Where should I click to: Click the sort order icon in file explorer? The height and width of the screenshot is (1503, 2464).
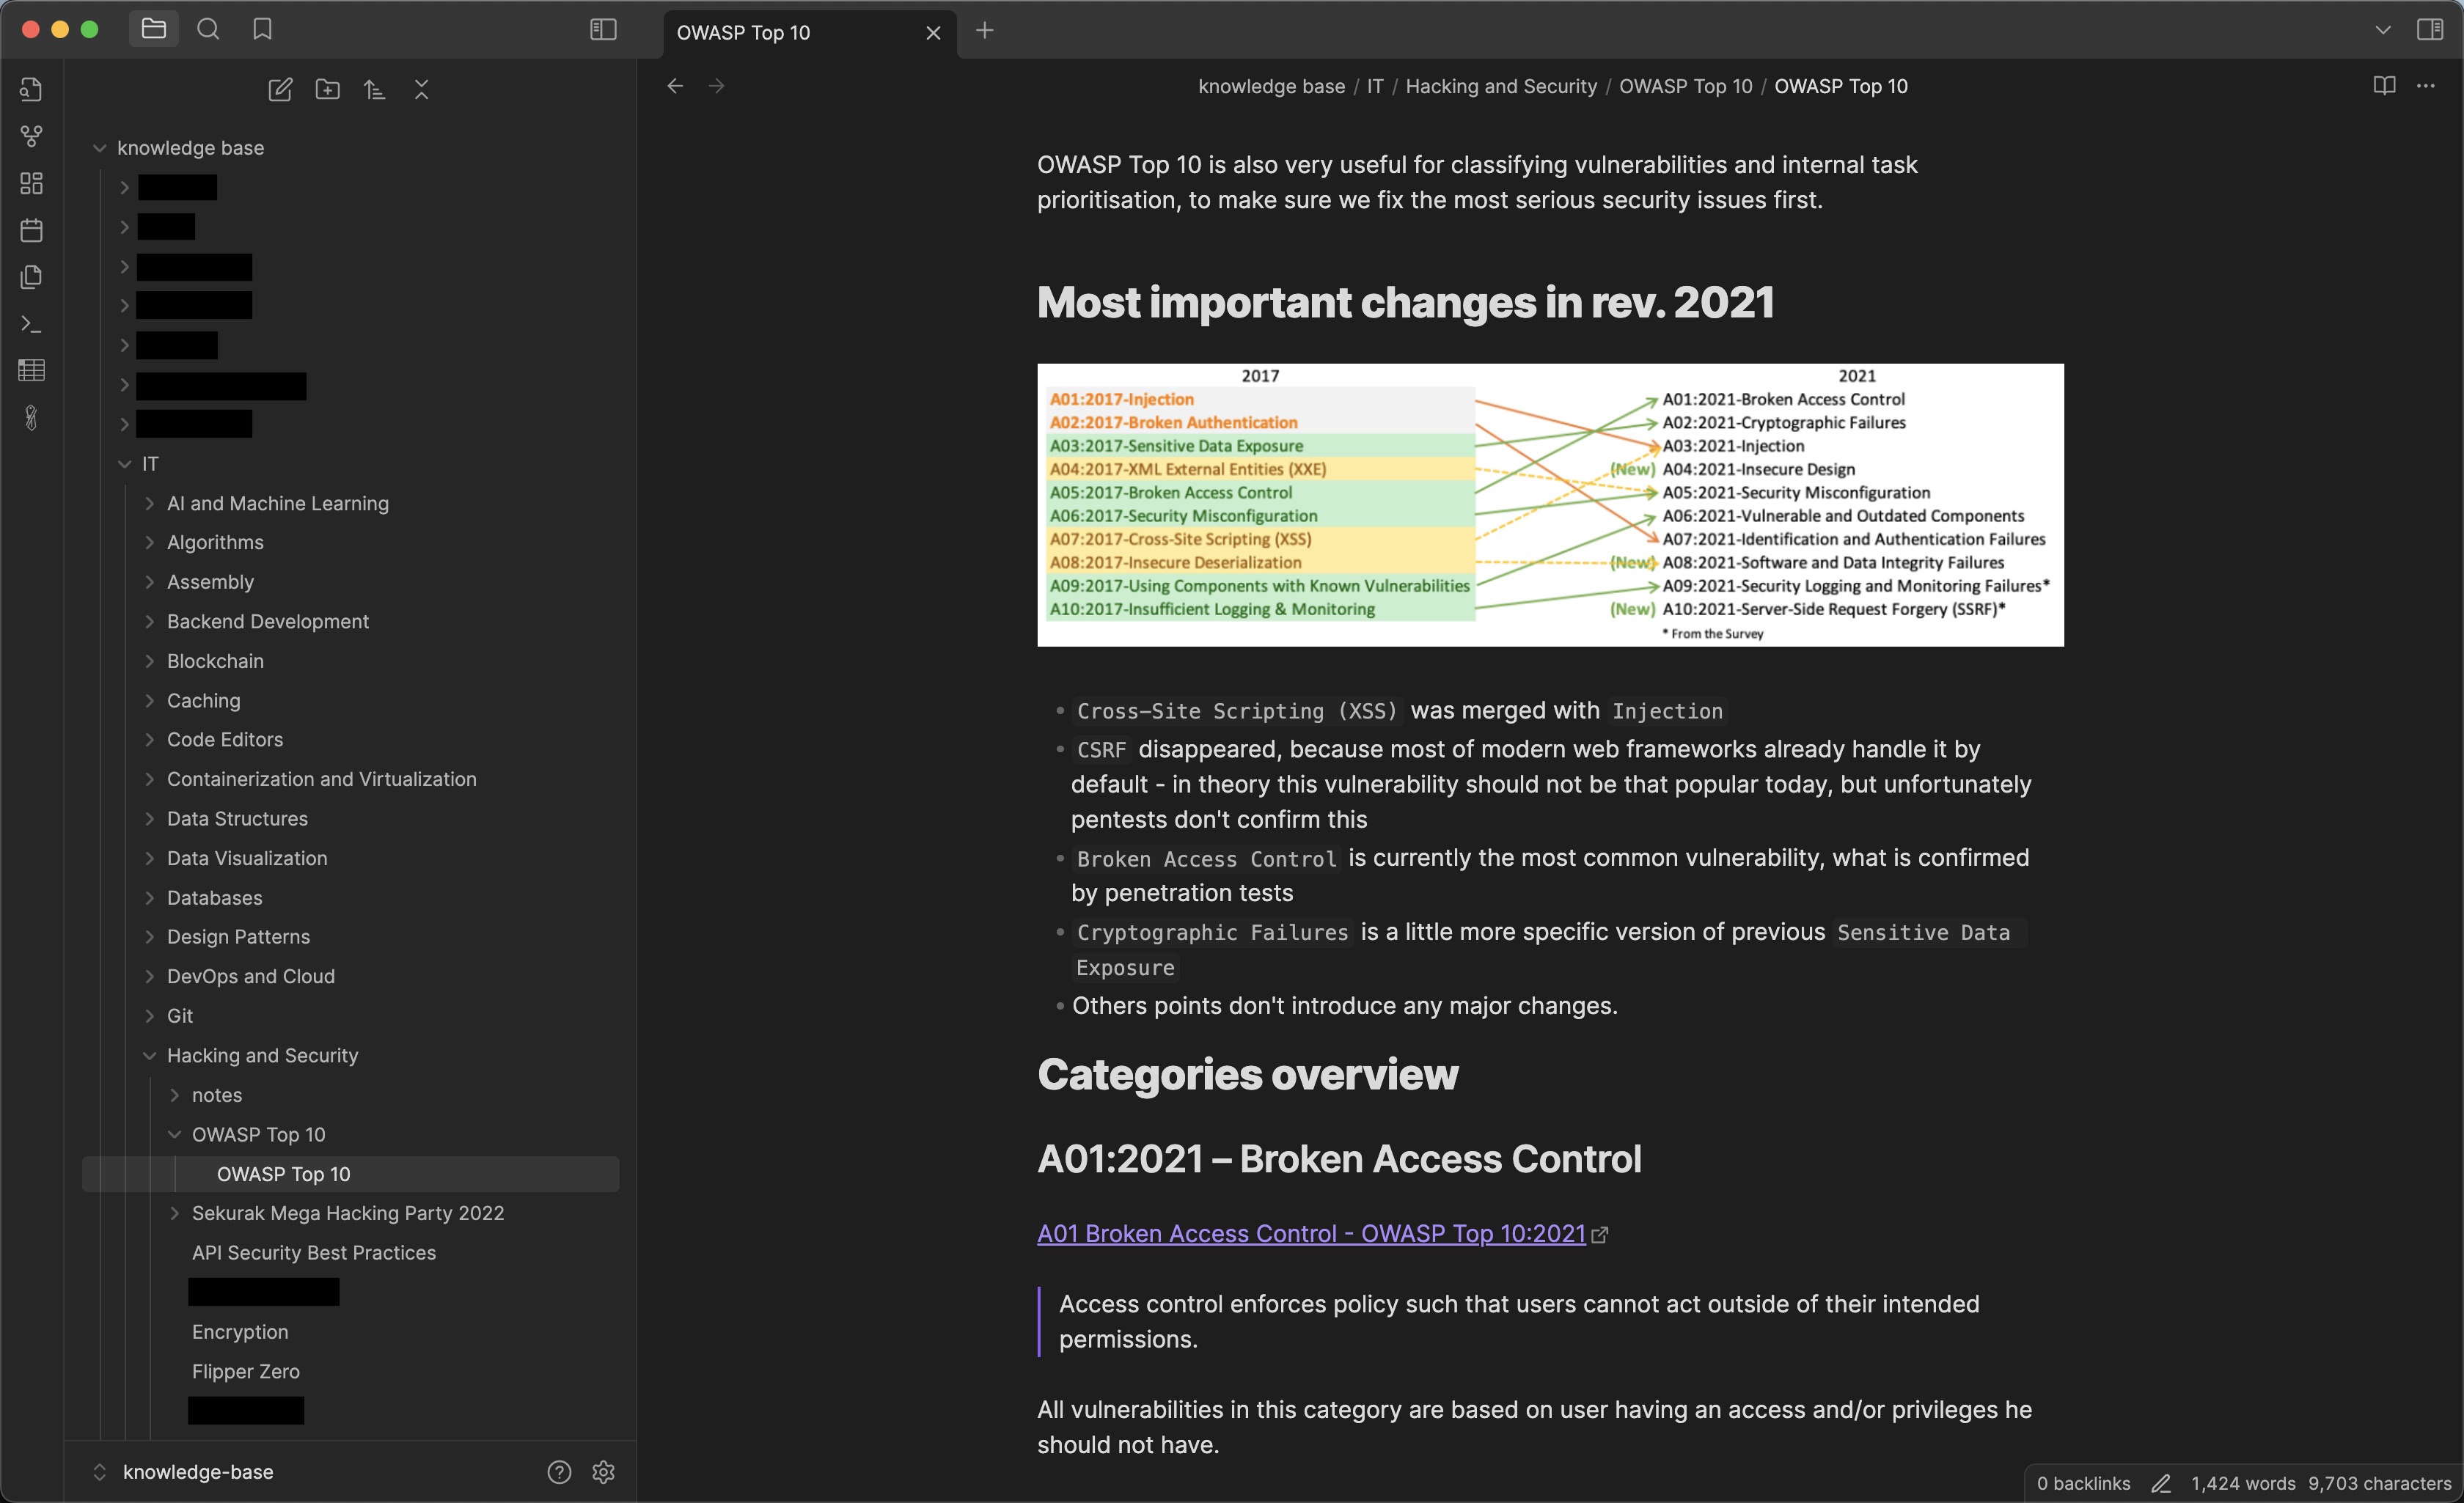point(375,89)
